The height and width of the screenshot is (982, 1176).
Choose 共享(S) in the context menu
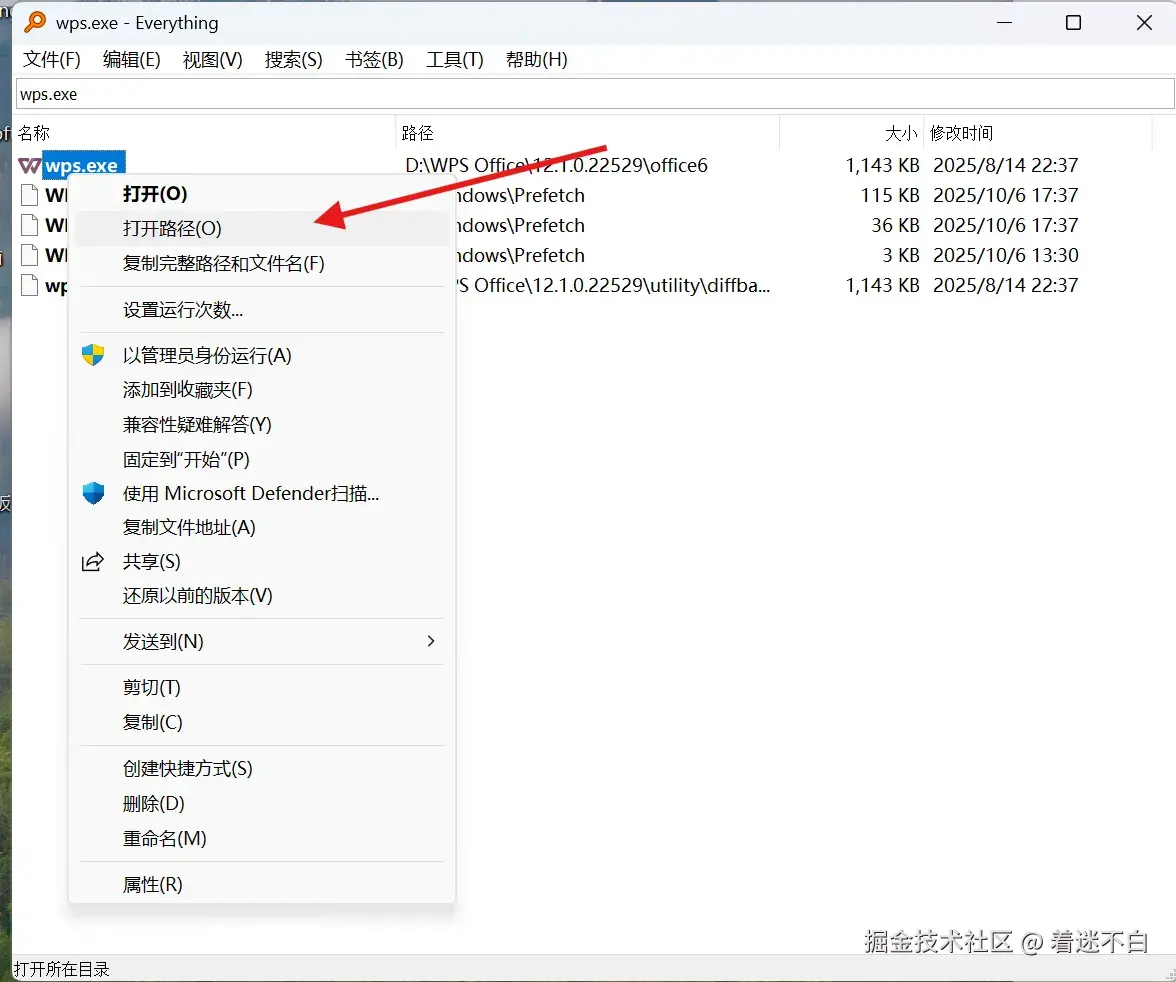pyautogui.click(x=262, y=561)
